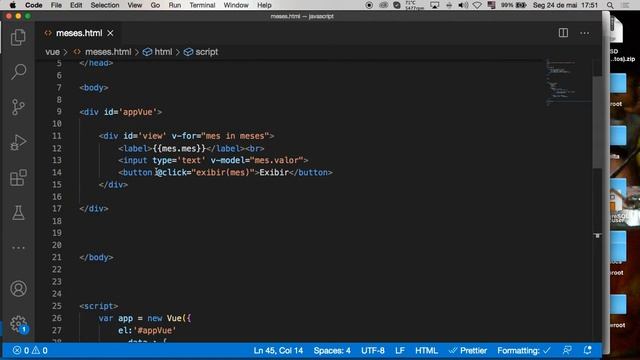Open the Edit menu
Screen dimensions: 640x360
[76, 5]
